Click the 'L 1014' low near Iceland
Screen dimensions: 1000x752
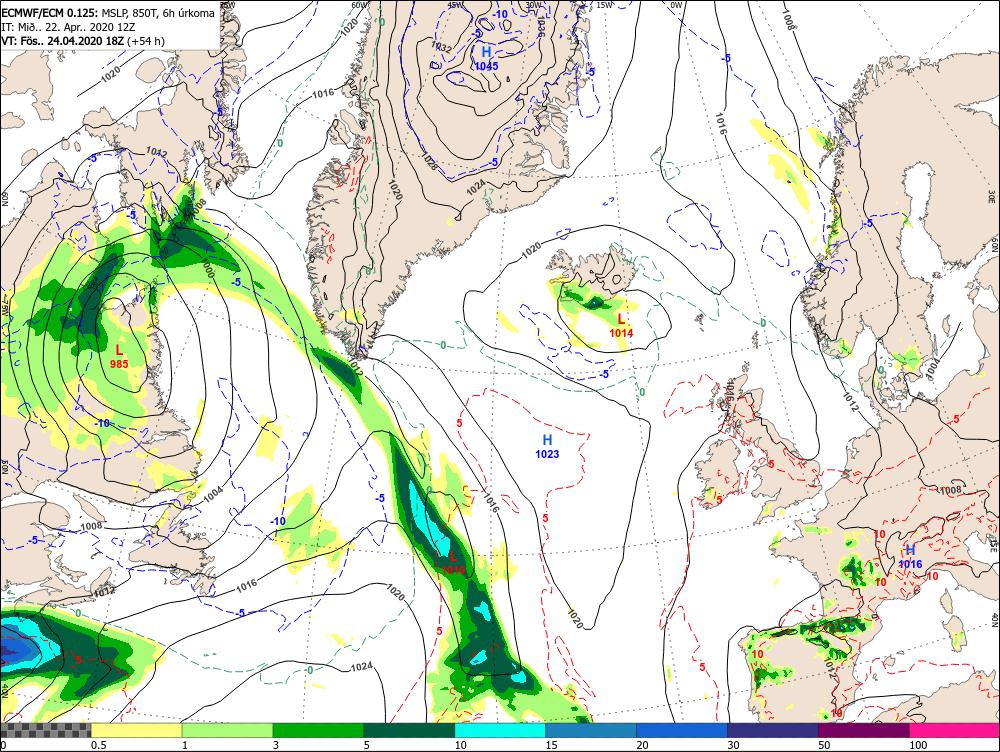pyautogui.click(x=621, y=325)
